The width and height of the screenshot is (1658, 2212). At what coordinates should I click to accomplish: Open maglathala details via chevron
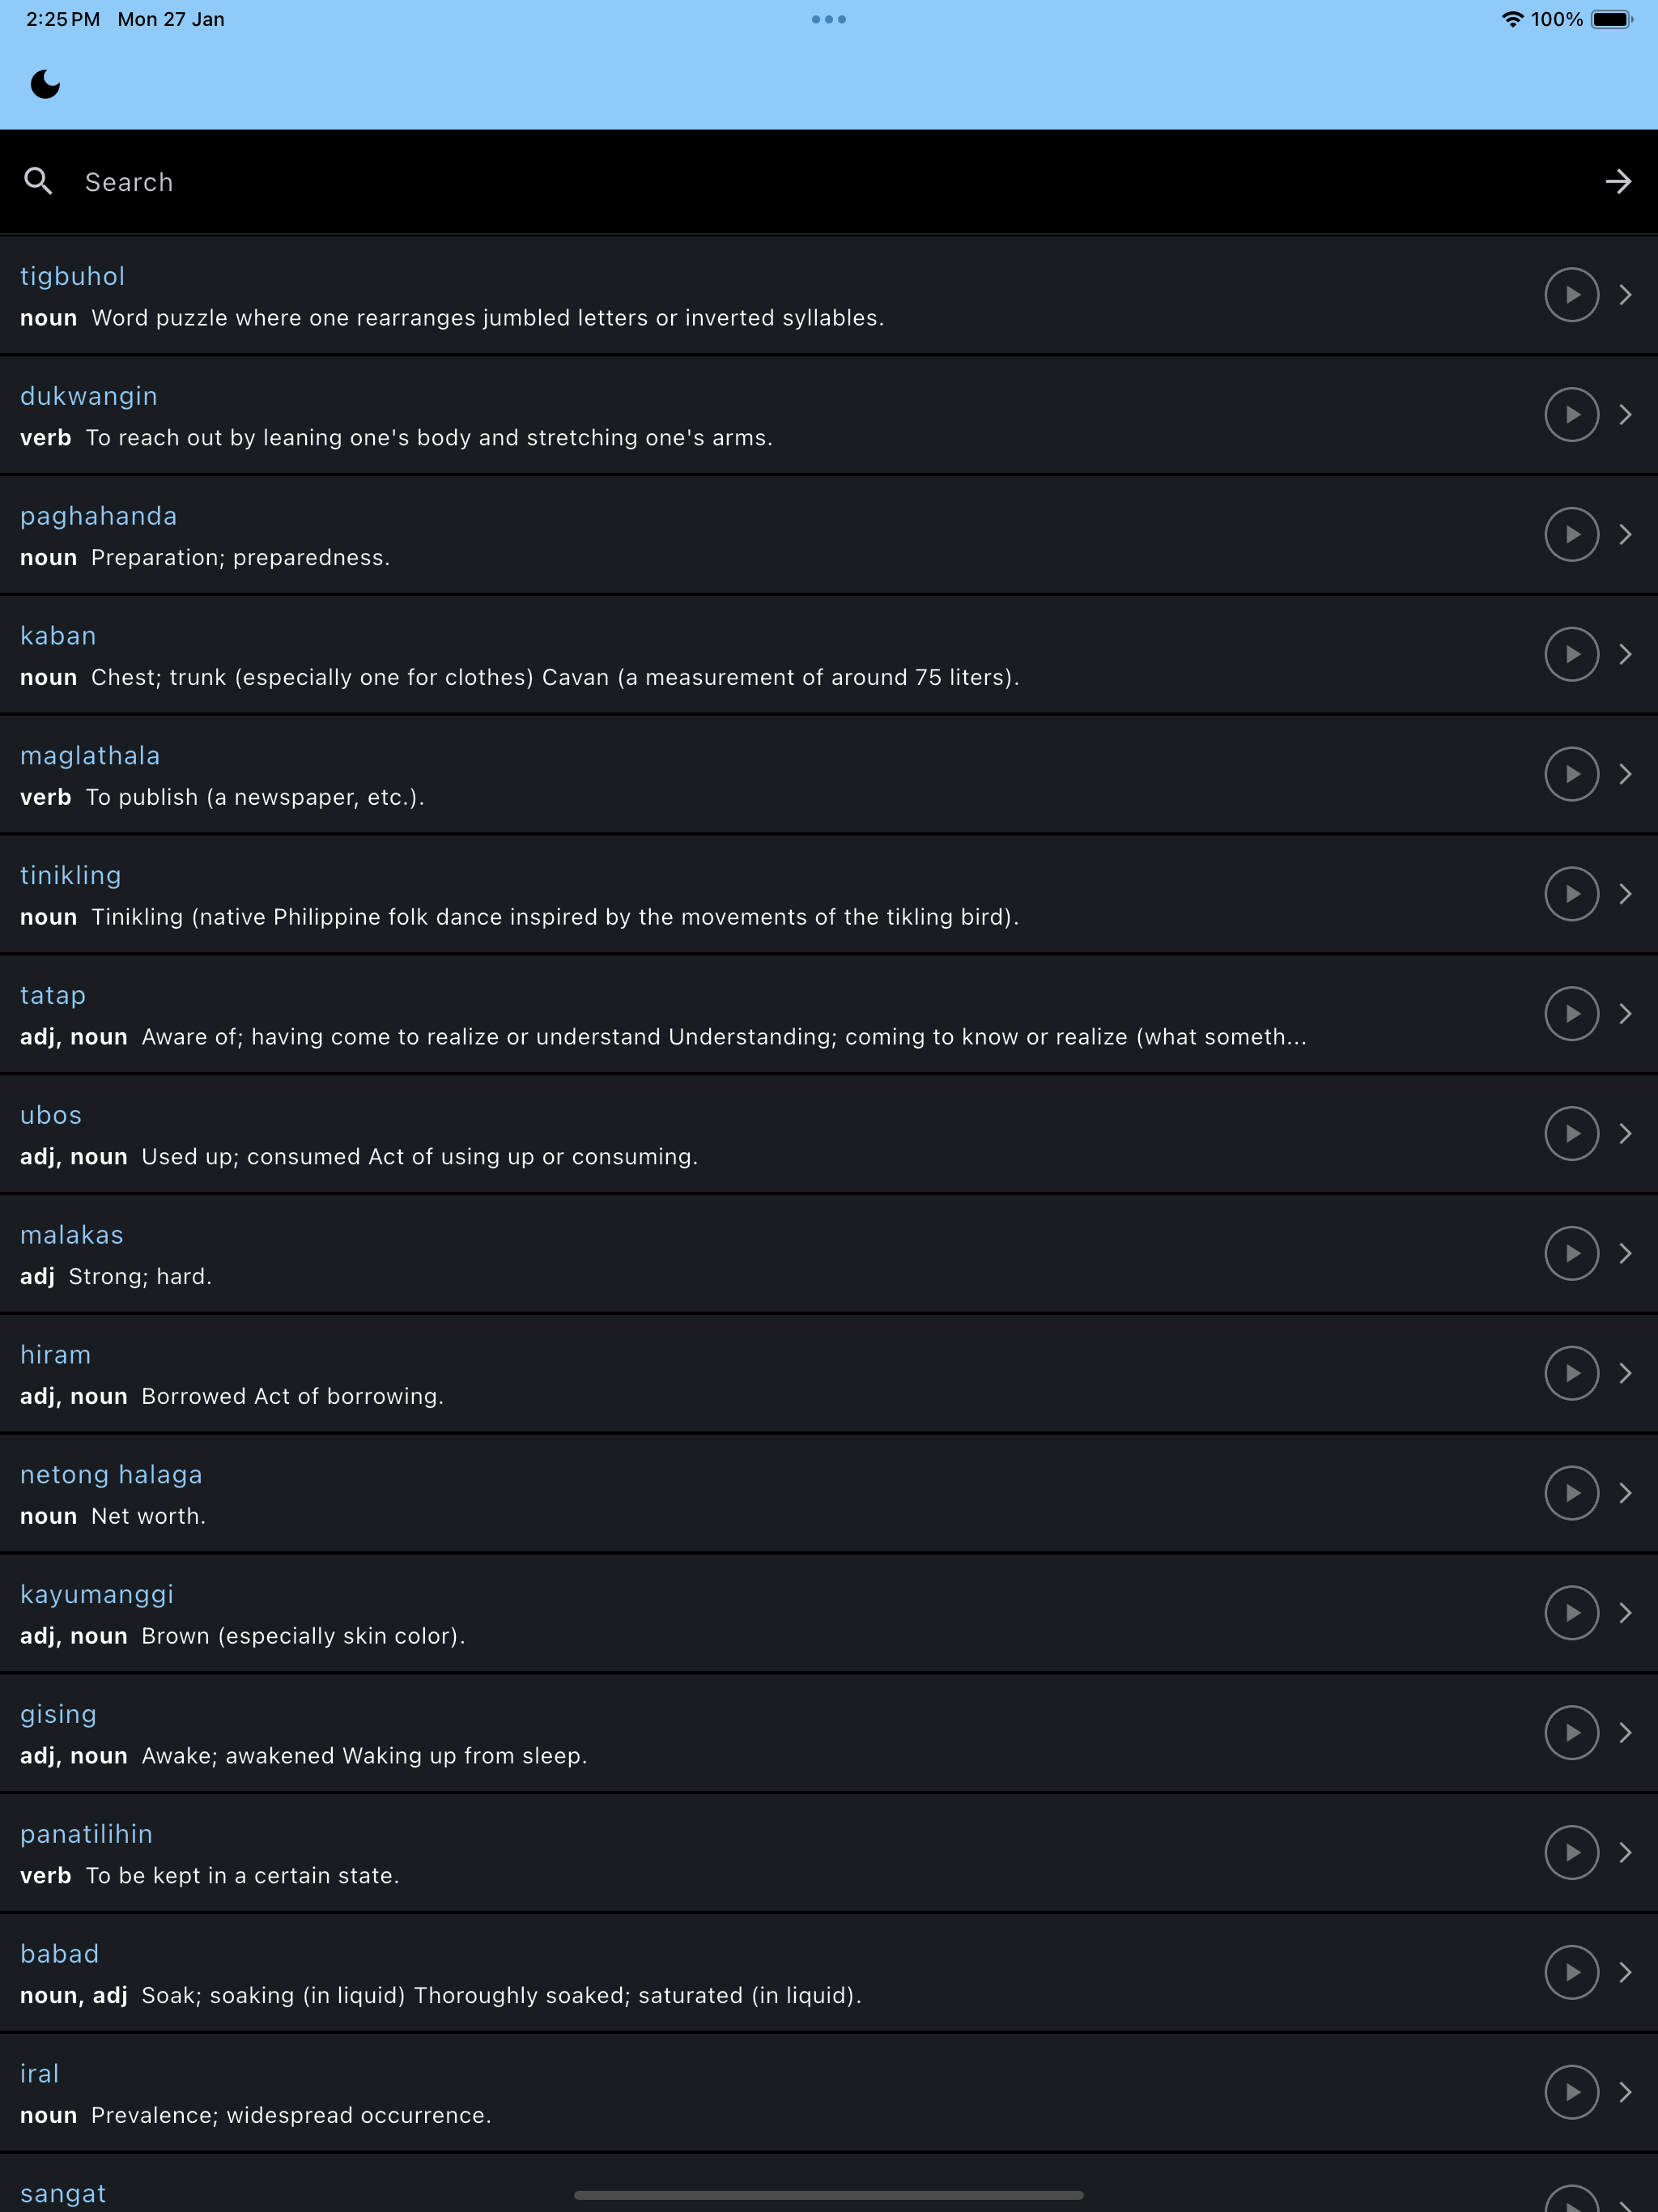tap(1625, 774)
